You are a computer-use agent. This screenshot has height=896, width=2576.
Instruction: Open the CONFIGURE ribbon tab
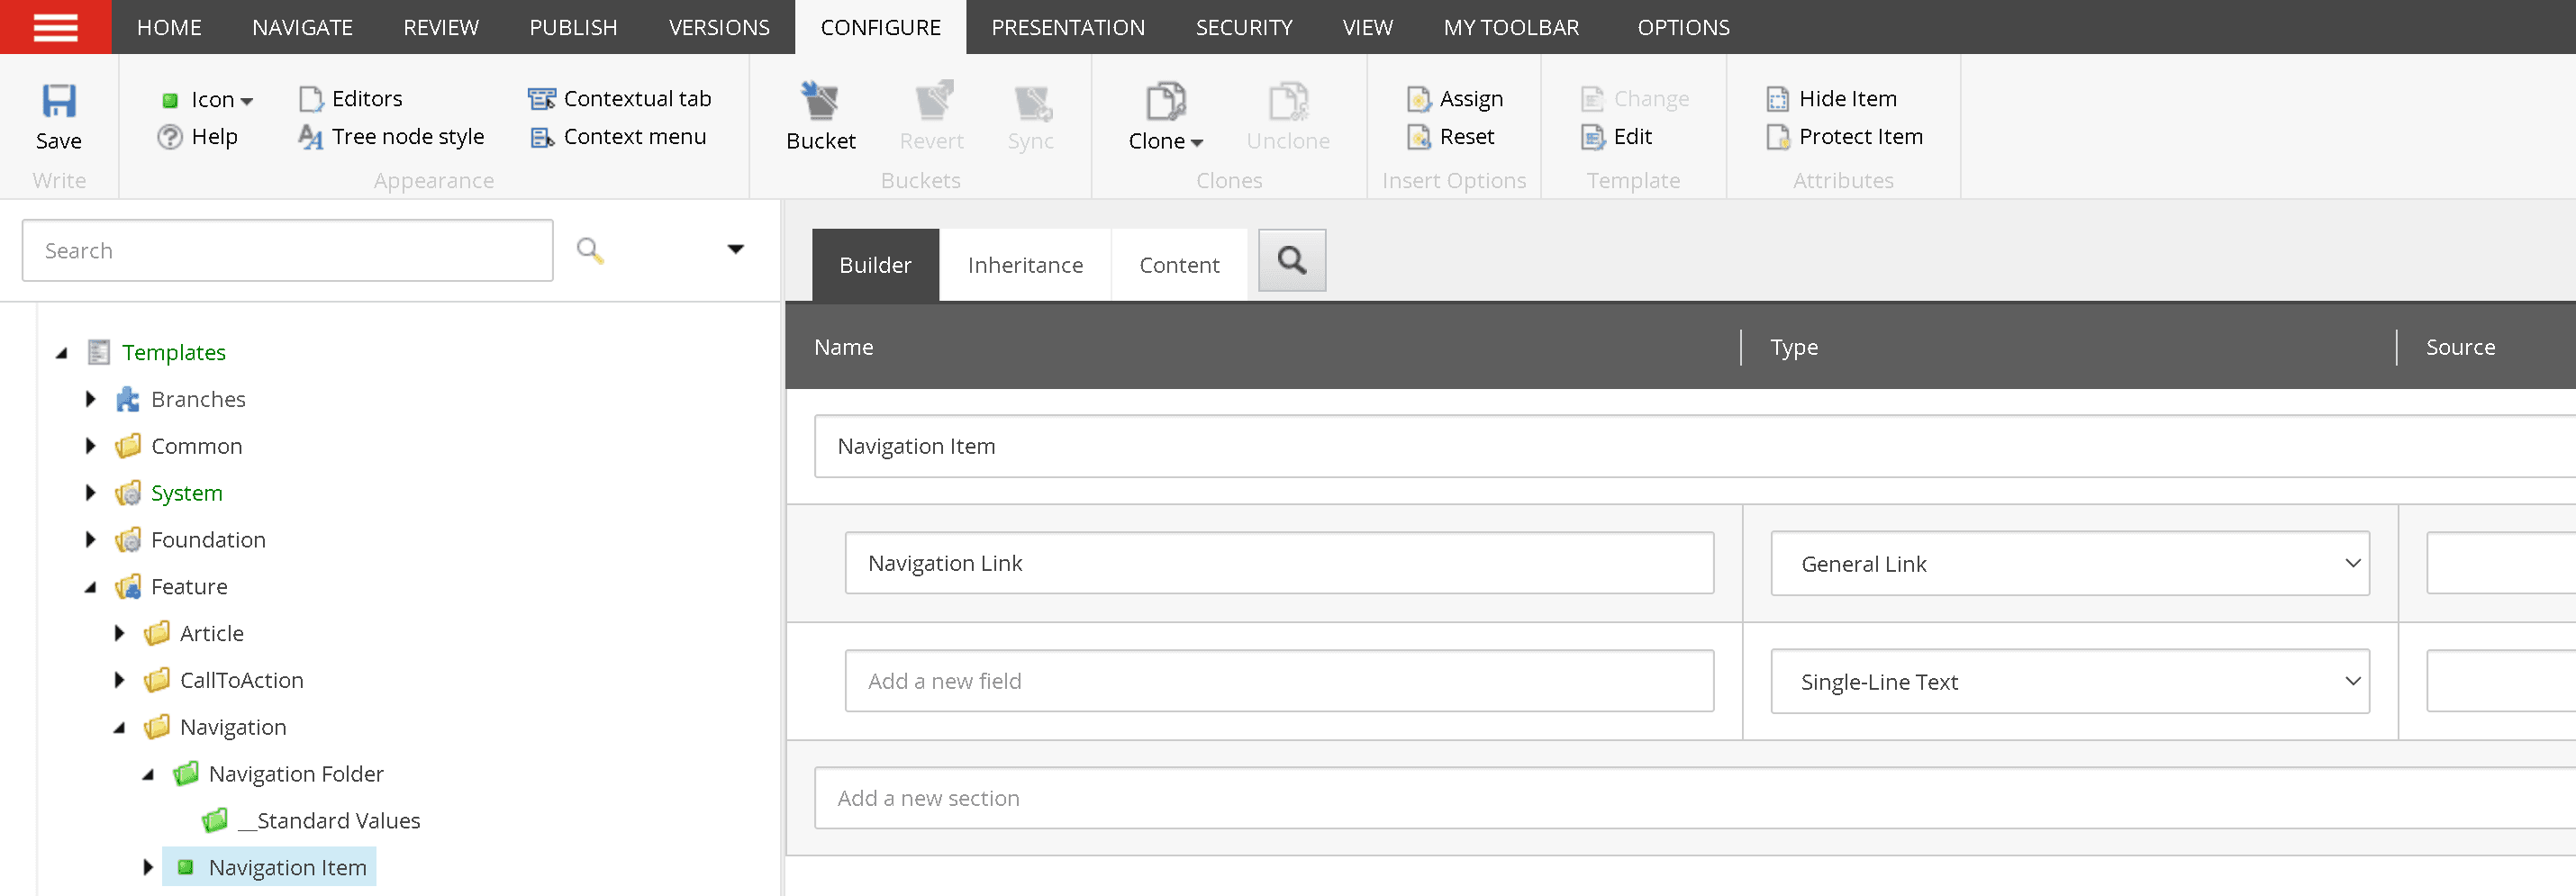click(879, 27)
